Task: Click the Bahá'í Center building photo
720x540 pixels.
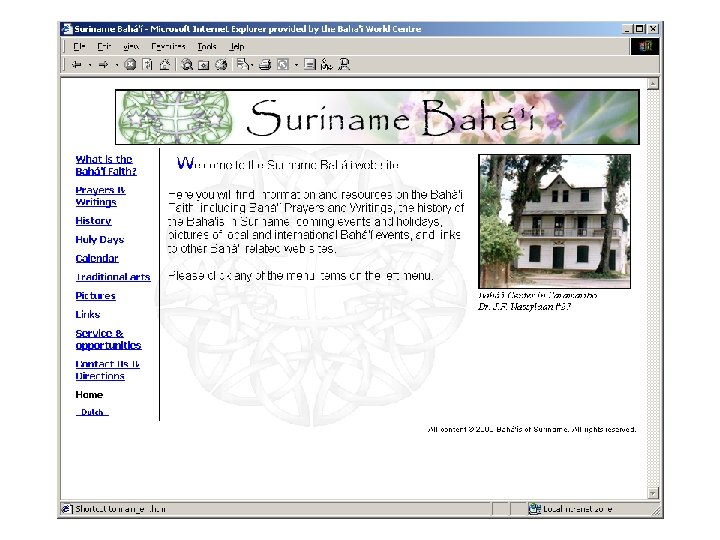Action: pos(554,221)
